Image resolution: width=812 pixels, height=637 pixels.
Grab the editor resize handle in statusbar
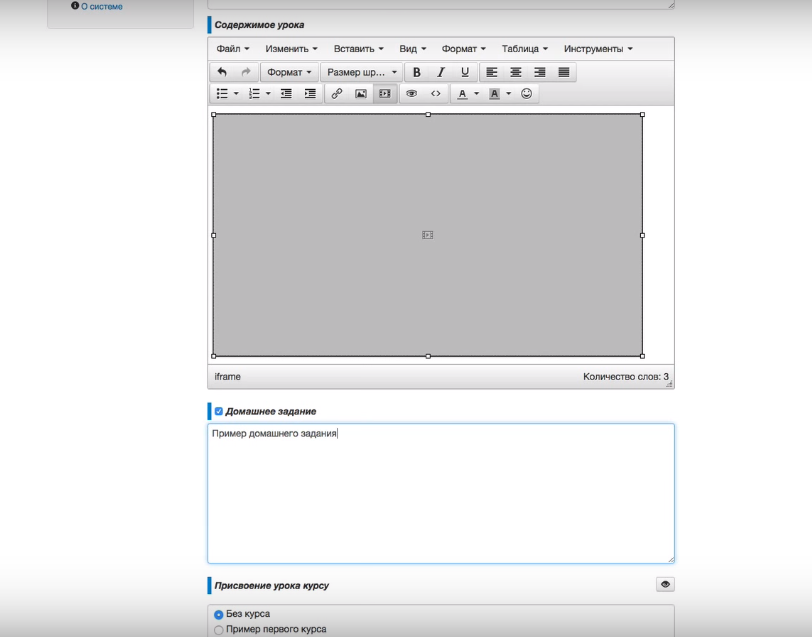click(x=669, y=384)
